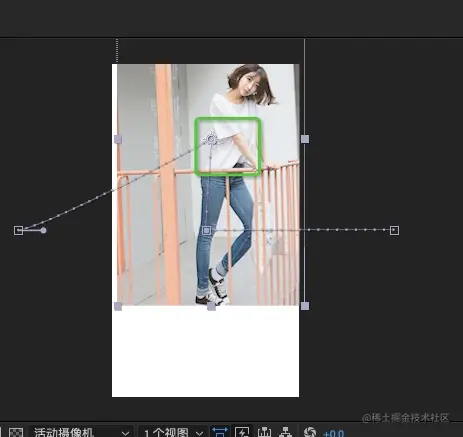Click the right-middle layer transform handle

[x=305, y=139]
